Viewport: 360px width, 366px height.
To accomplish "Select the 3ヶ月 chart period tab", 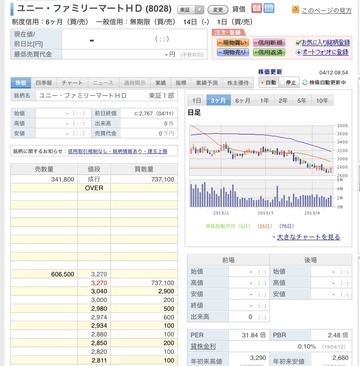I will coord(218,100).
